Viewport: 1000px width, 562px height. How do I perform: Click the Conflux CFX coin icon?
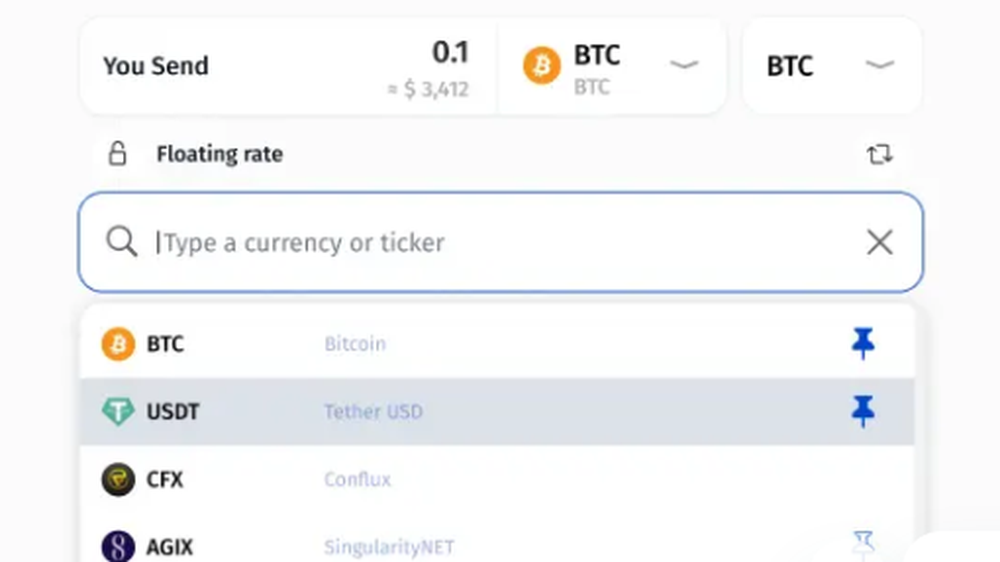pos(118,479)
